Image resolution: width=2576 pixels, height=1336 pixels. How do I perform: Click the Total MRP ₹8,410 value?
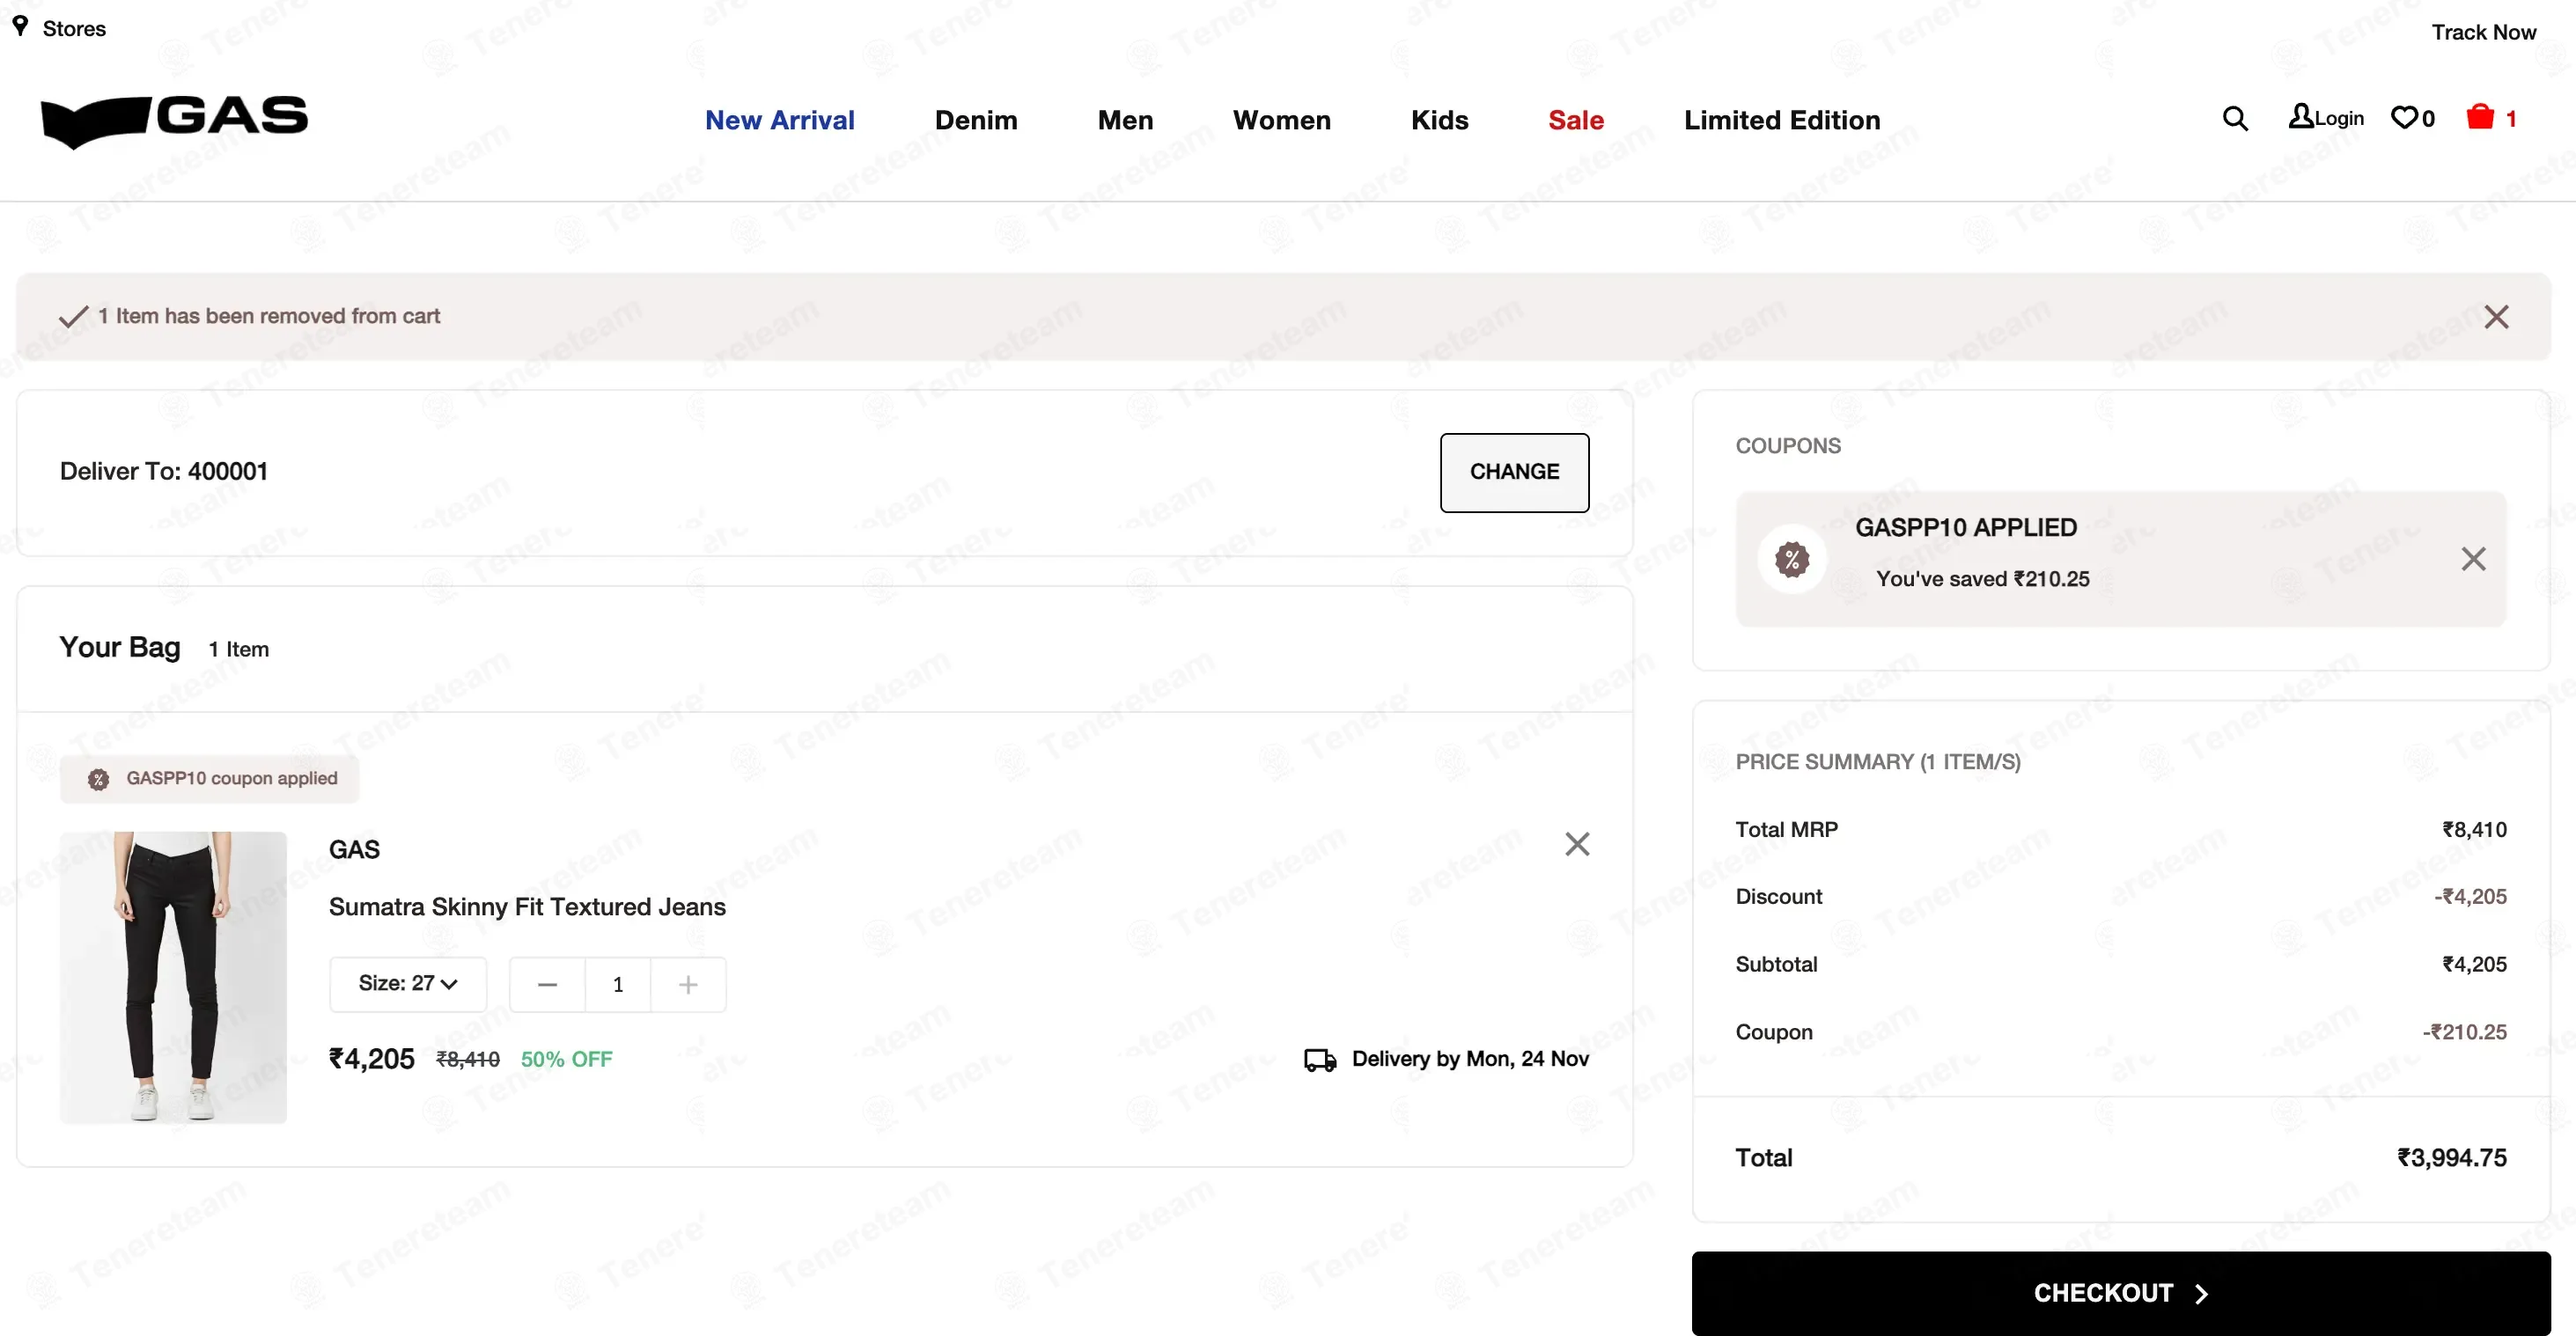2474,829
